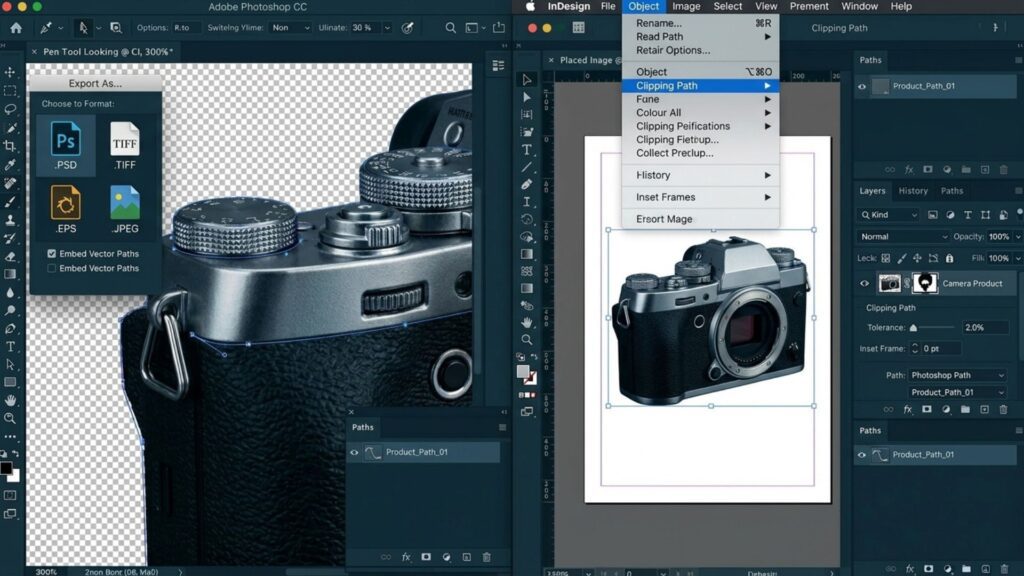Toggle eye in bottom InDesign Paths panel
The height and width of the screenshot is (576, 1024).
(x=862, y=455)
